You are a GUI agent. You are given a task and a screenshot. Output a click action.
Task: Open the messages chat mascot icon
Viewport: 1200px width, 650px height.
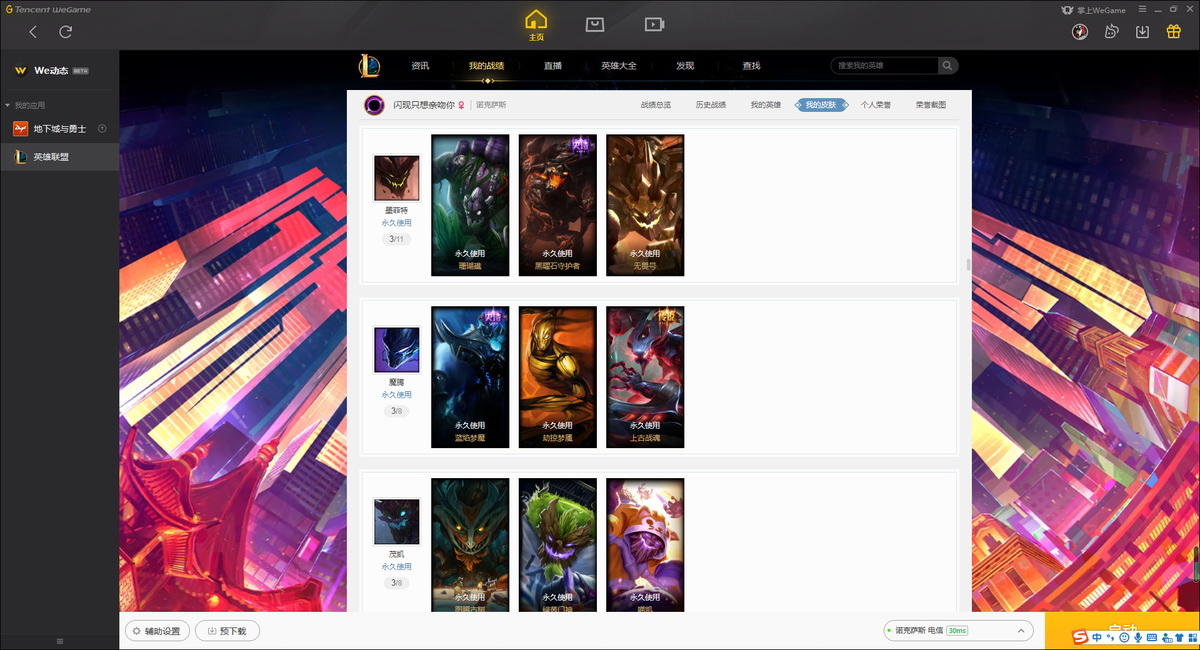[x=1111, y=31]
